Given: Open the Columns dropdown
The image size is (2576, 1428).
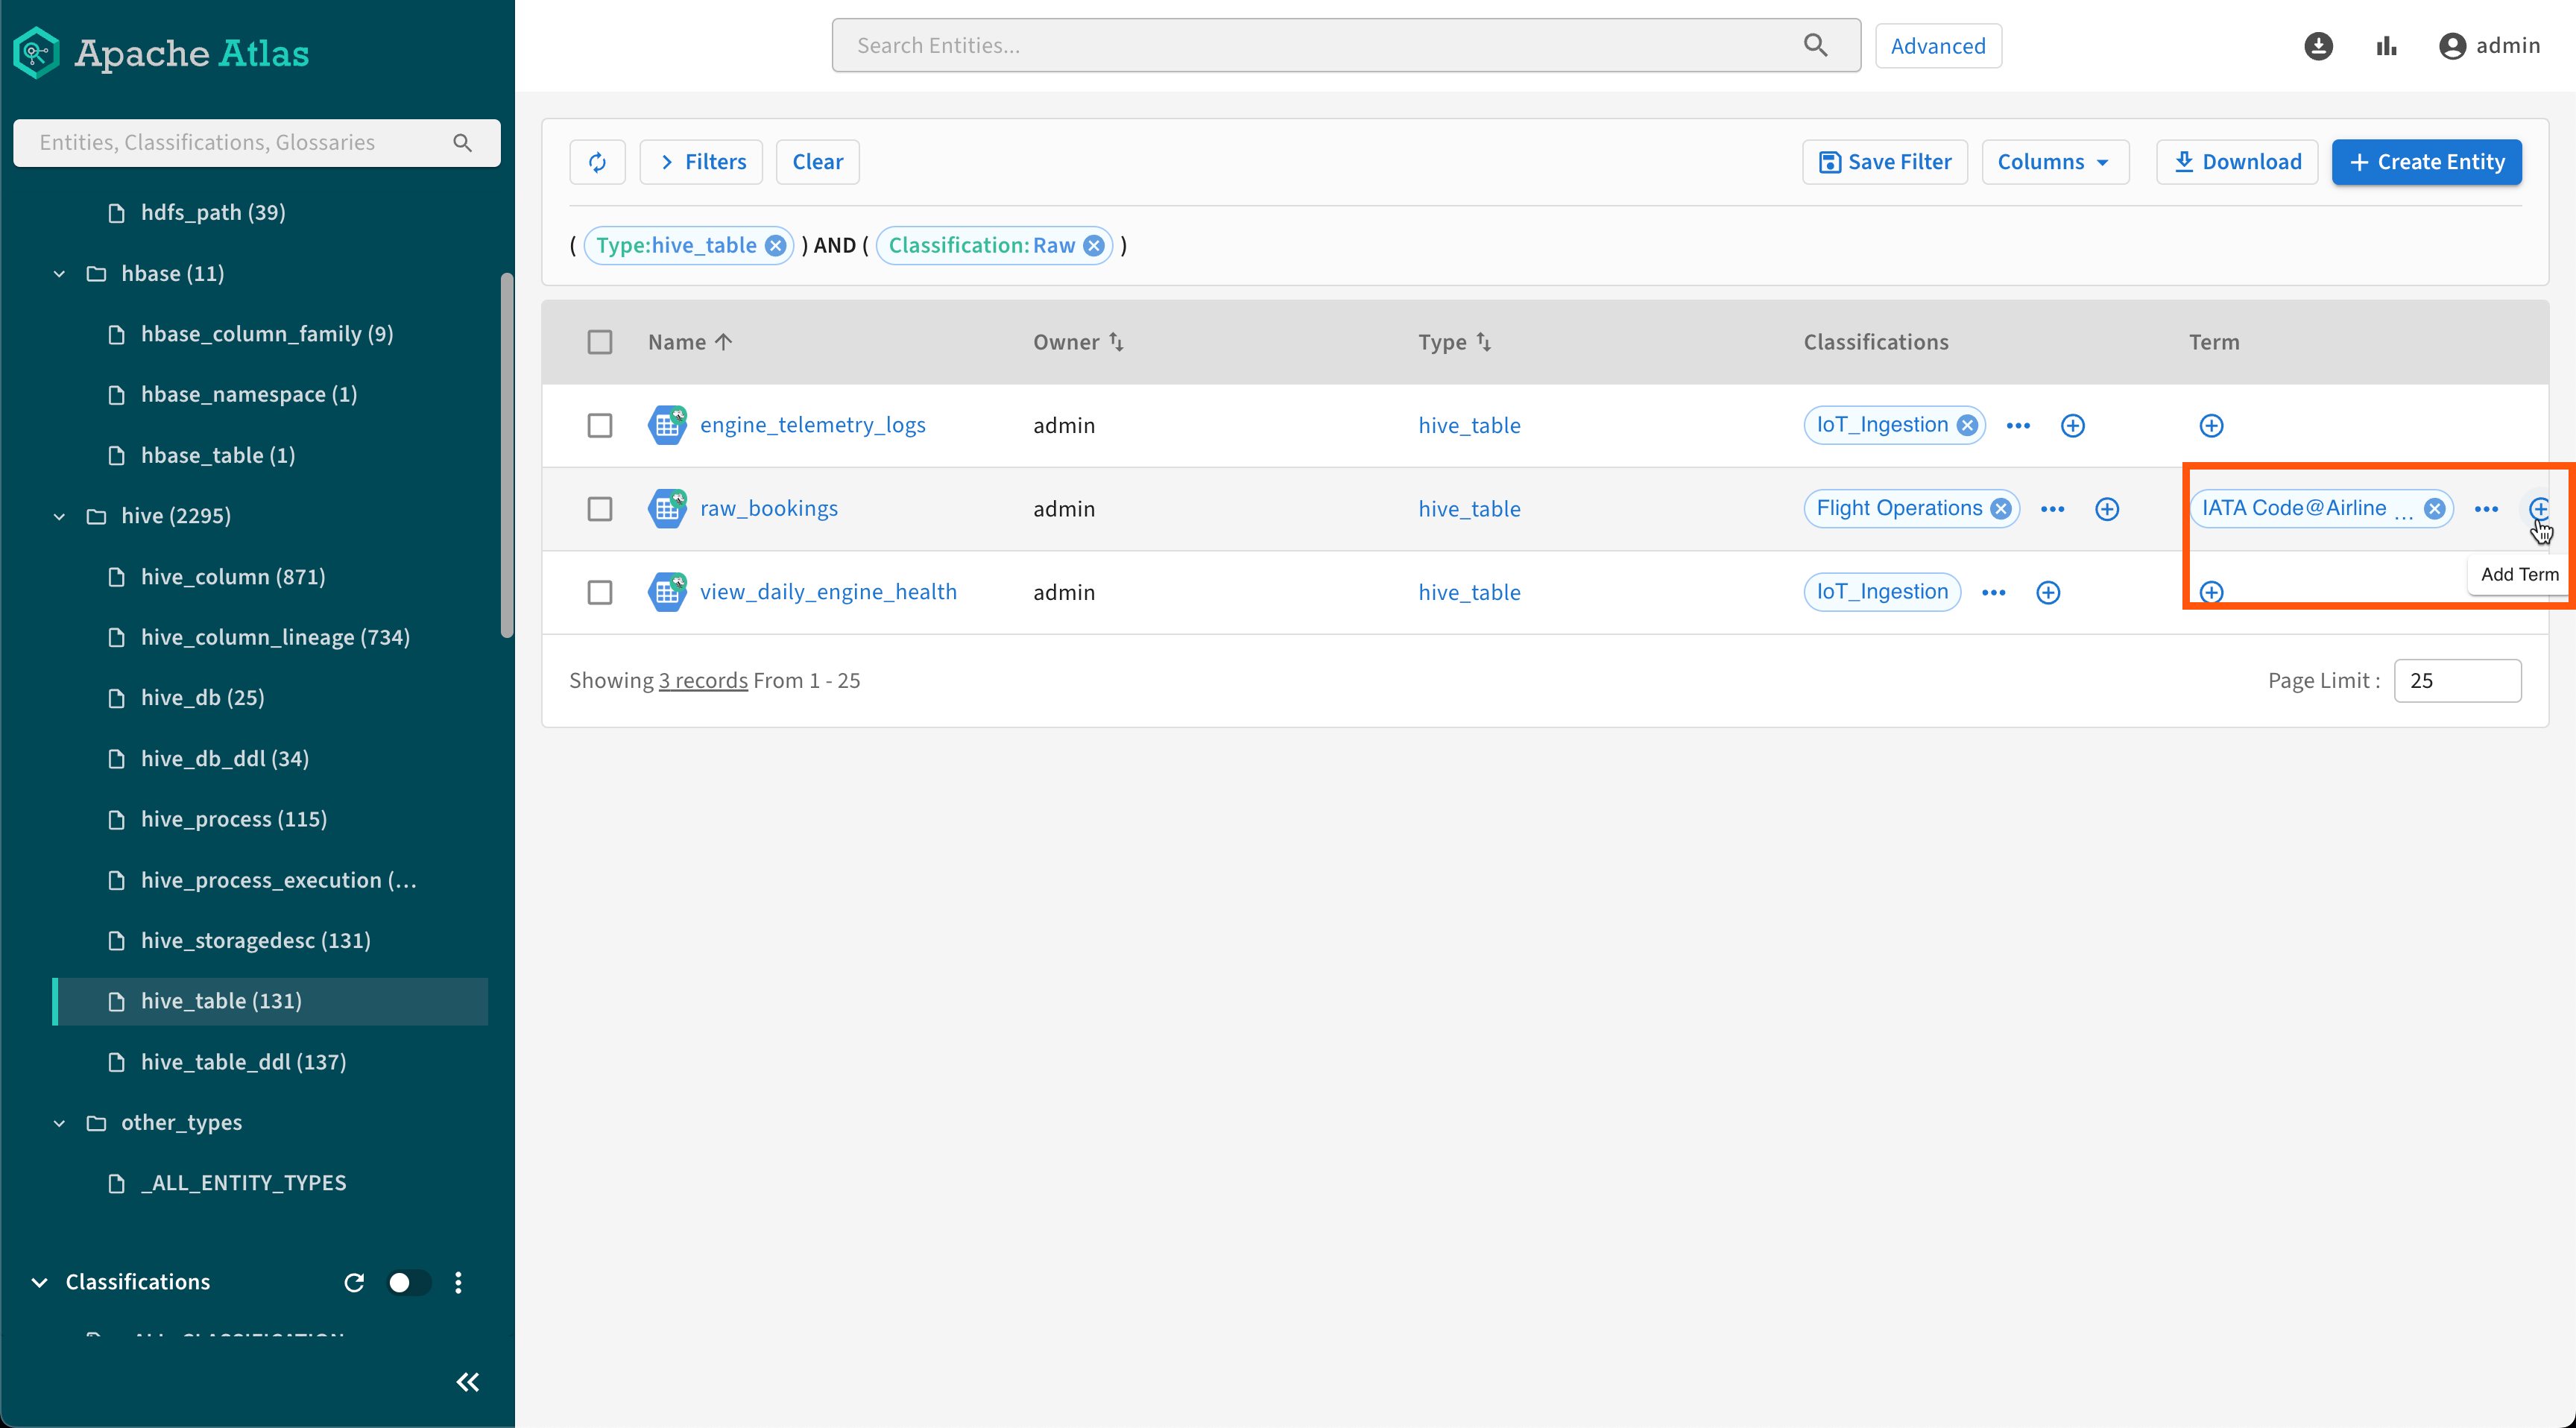Looking at the screenshot, I should [x=2054, y=162].
